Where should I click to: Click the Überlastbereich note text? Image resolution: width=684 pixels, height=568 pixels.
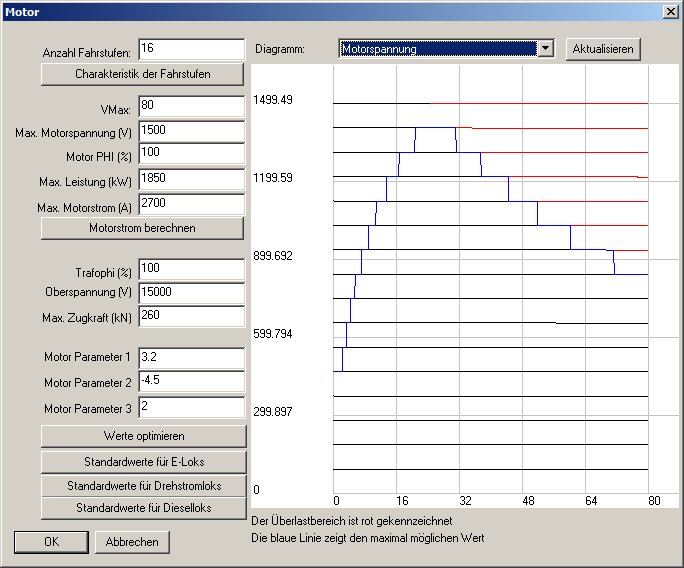352,521
